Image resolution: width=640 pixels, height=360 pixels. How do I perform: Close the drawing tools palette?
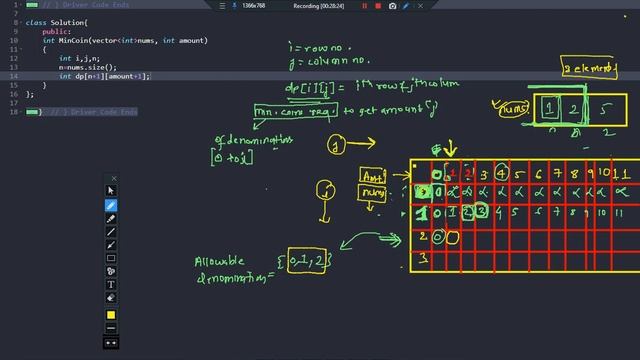coord(114,178)
